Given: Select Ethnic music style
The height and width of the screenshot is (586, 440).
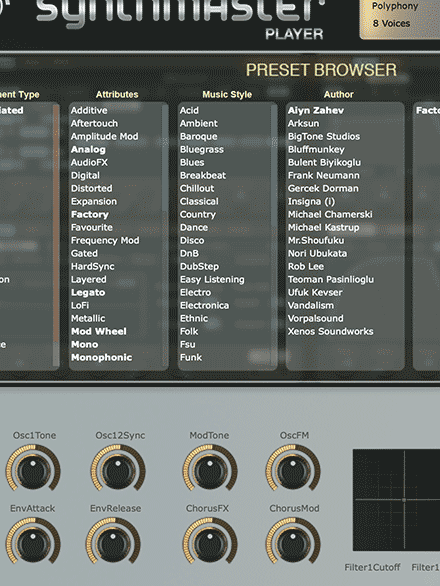Looking at the screenshot, I should [x=194, y=318].
